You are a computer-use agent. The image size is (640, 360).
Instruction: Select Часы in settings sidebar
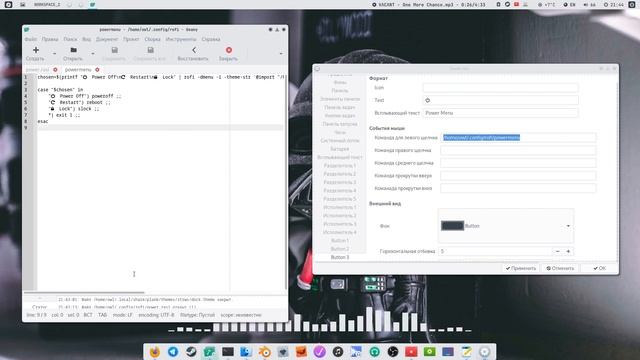(340, 132)
